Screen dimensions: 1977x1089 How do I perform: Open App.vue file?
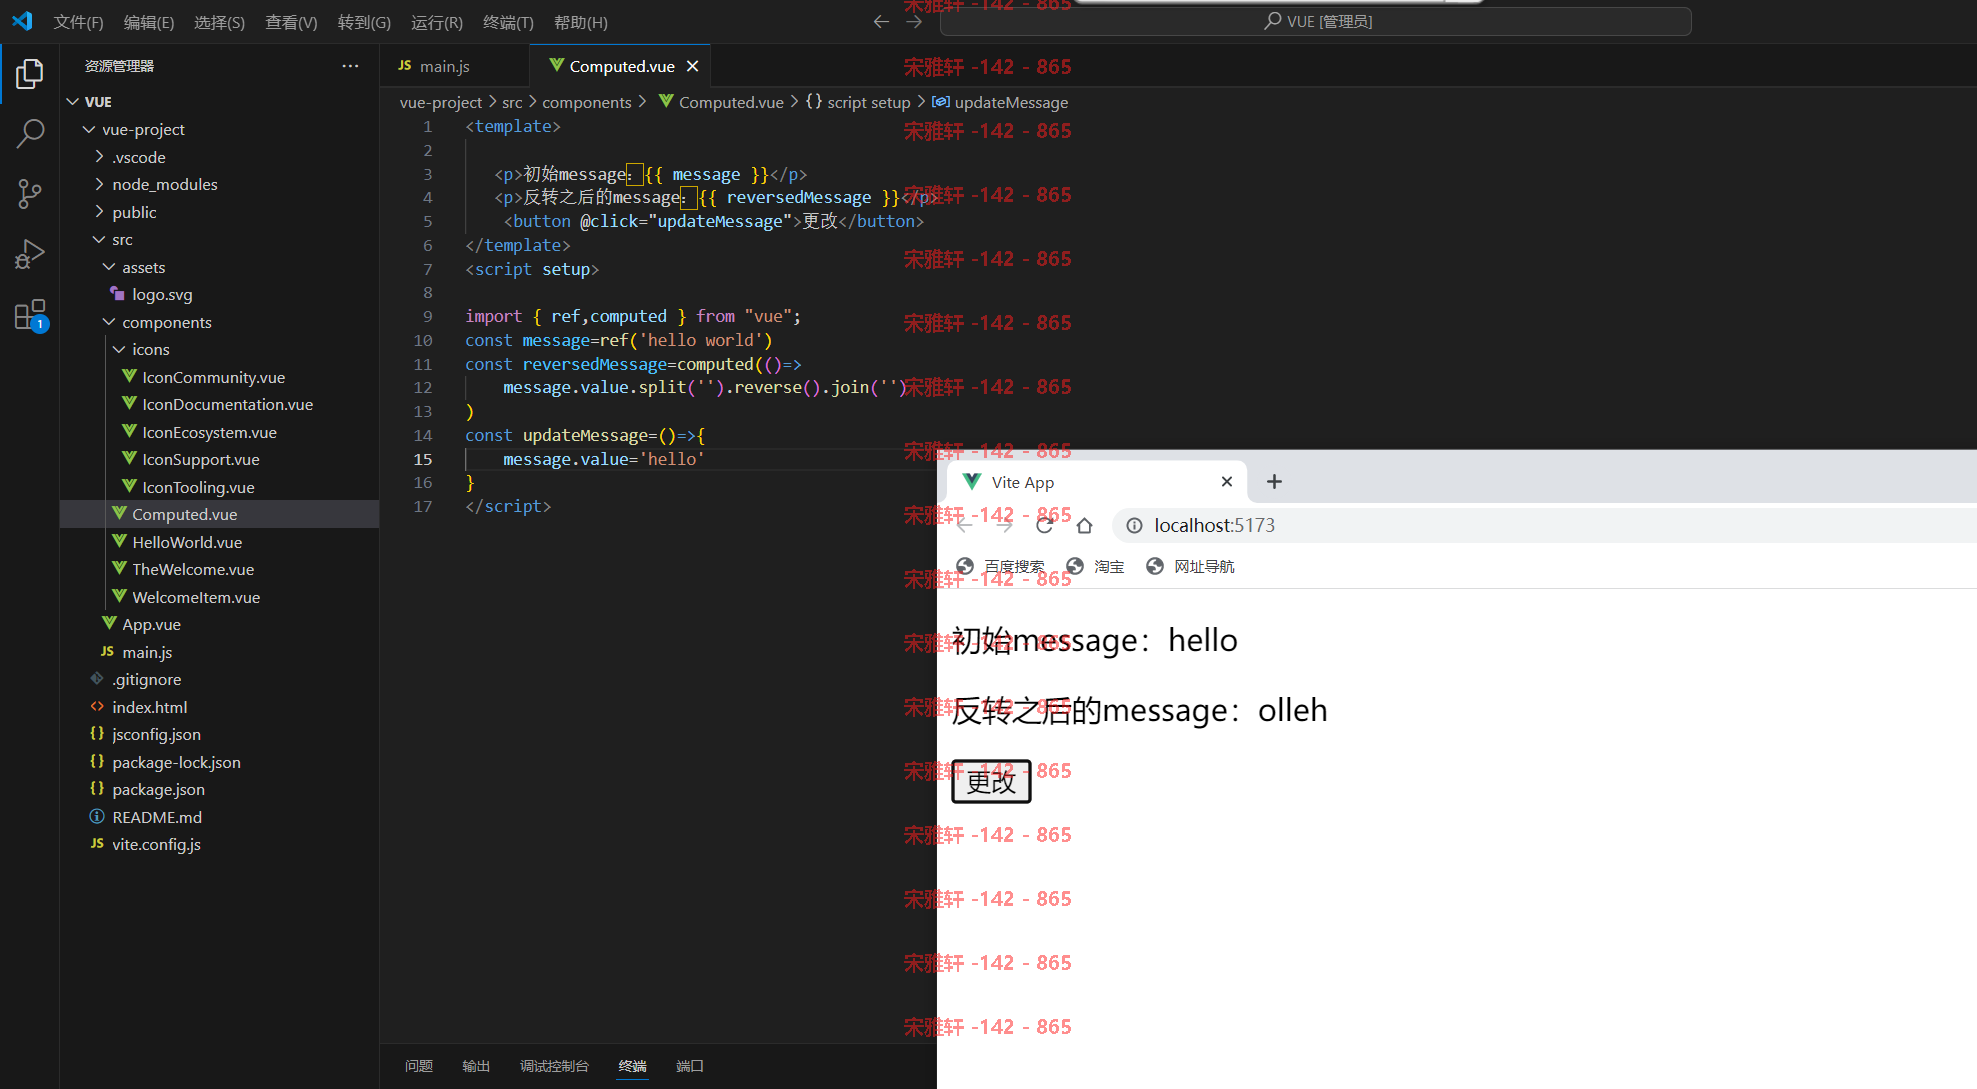pyautogui.click(x=220, y=624)
